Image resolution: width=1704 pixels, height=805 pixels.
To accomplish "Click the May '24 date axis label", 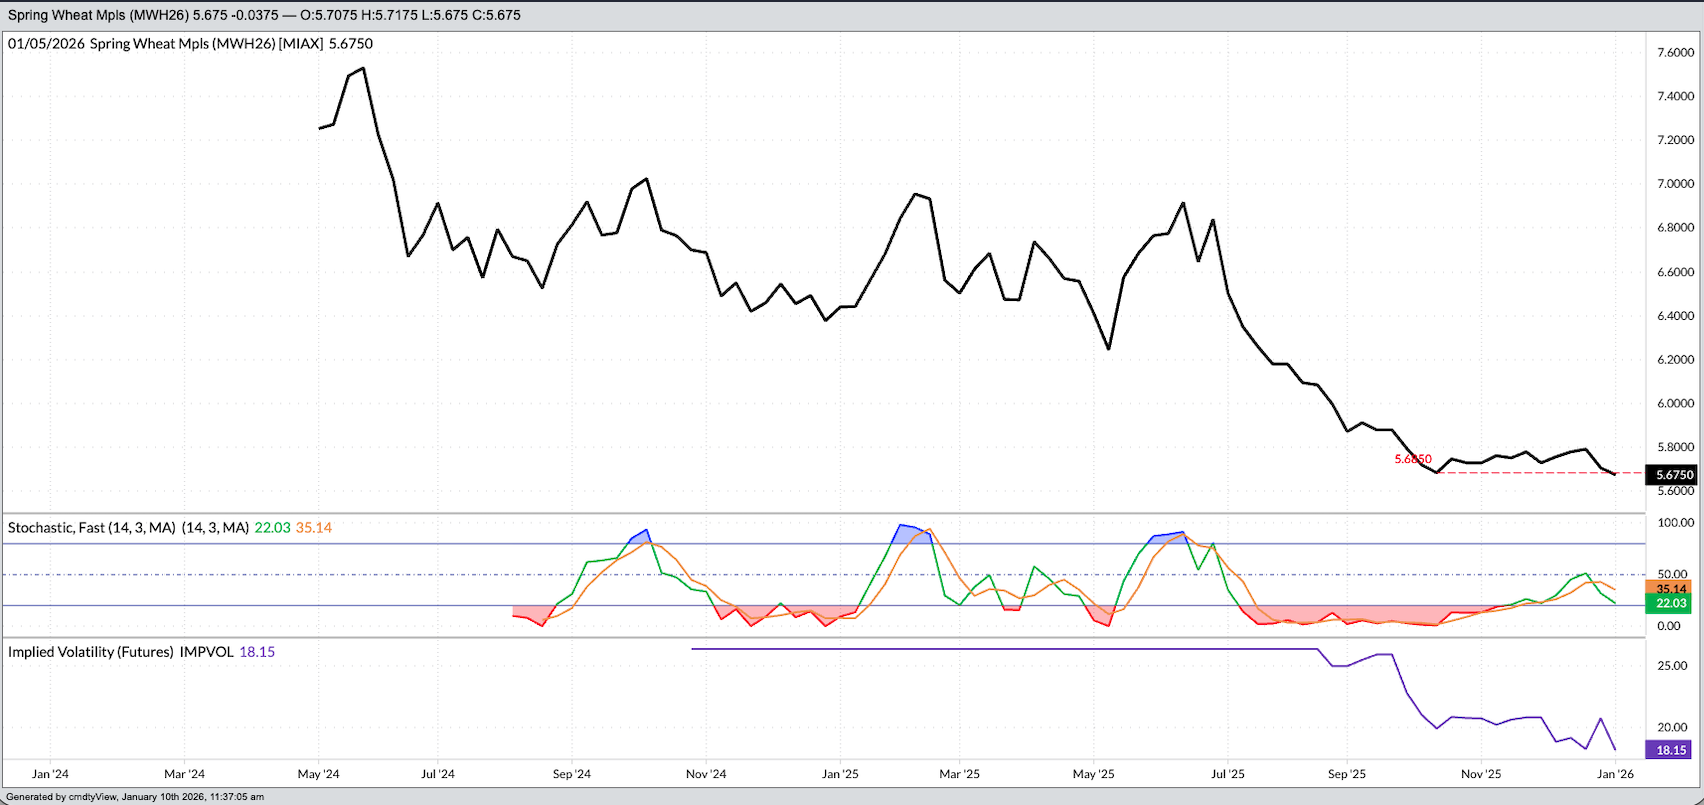I will click(x=318, y=774).
